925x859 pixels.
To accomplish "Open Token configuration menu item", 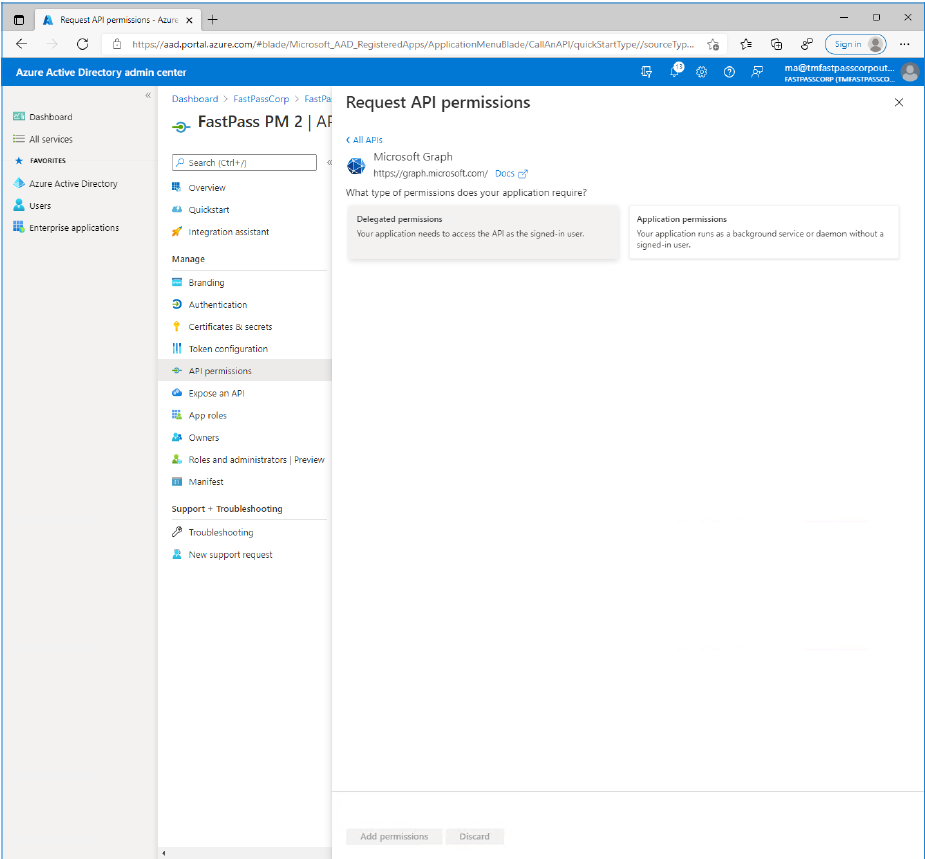I will (x=228, y=349).
